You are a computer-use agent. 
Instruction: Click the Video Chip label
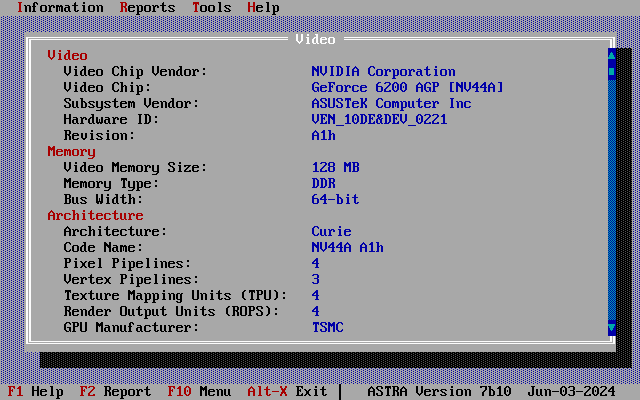[107, 87]
